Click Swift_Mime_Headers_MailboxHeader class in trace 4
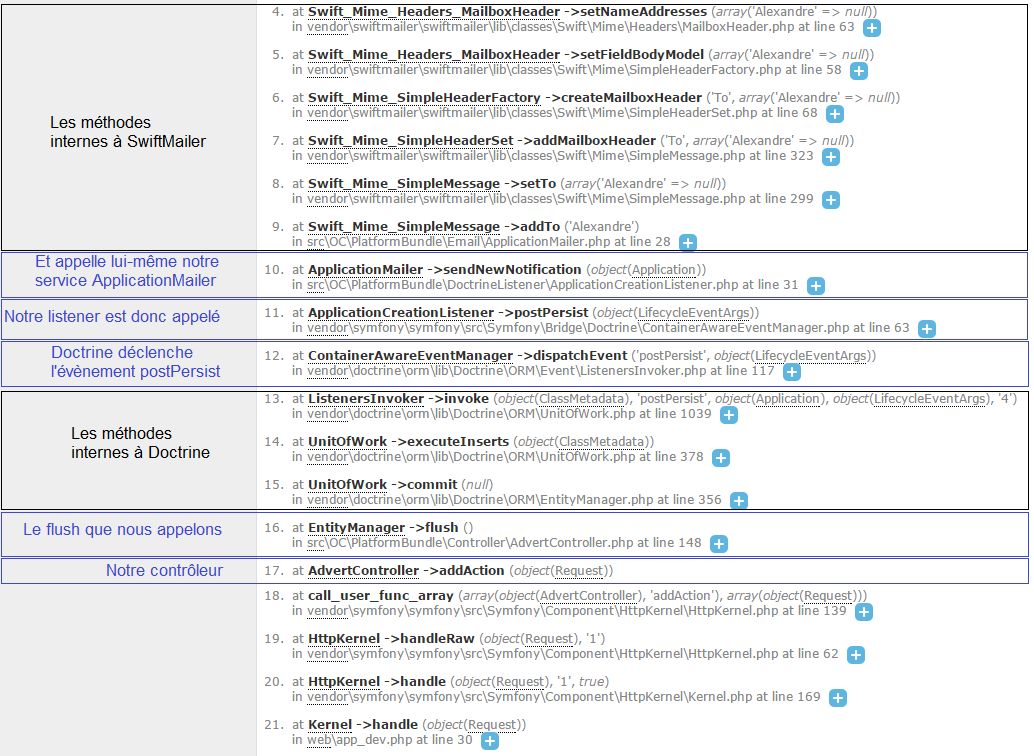 pyautogui.click(x=434, y=12)
